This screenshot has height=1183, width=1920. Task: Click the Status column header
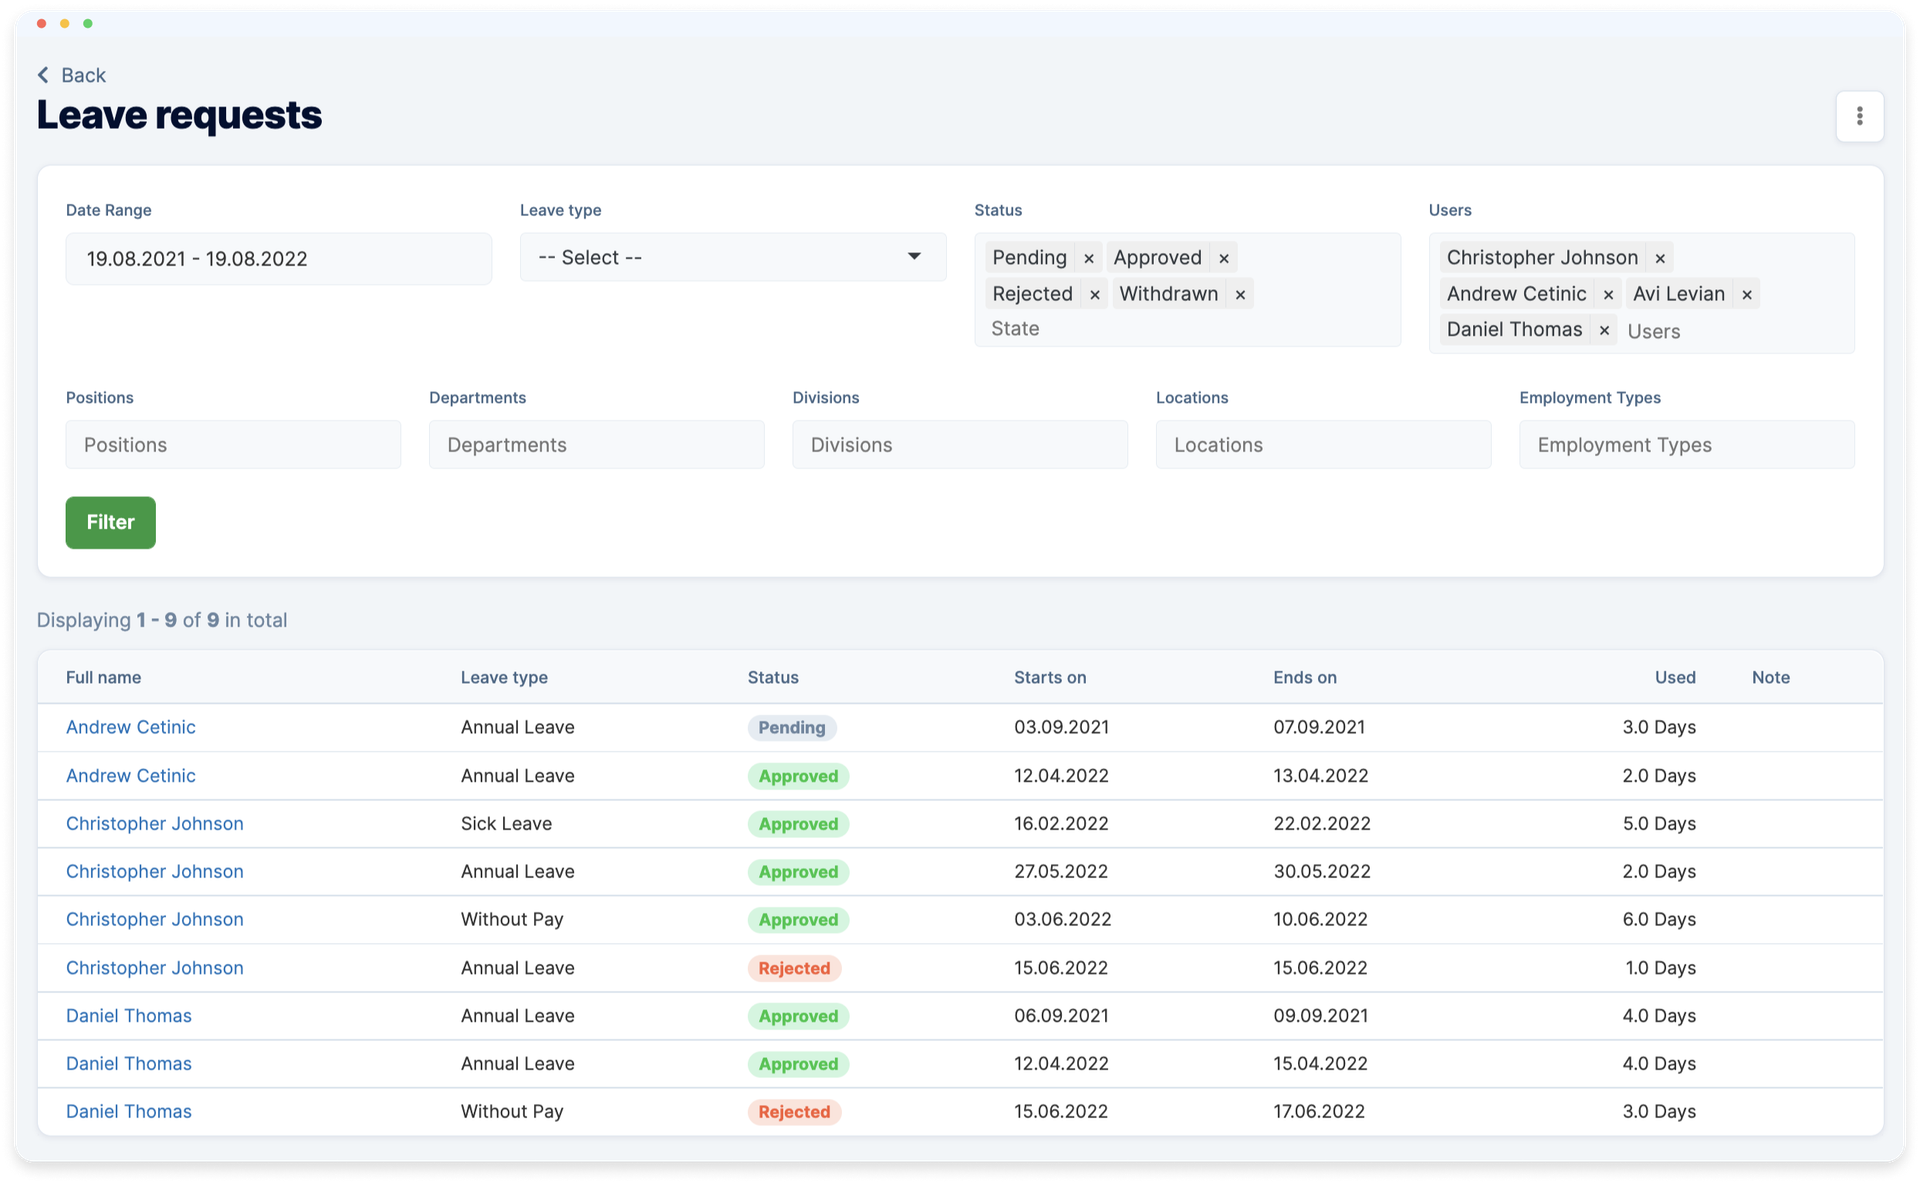(773, 677)
